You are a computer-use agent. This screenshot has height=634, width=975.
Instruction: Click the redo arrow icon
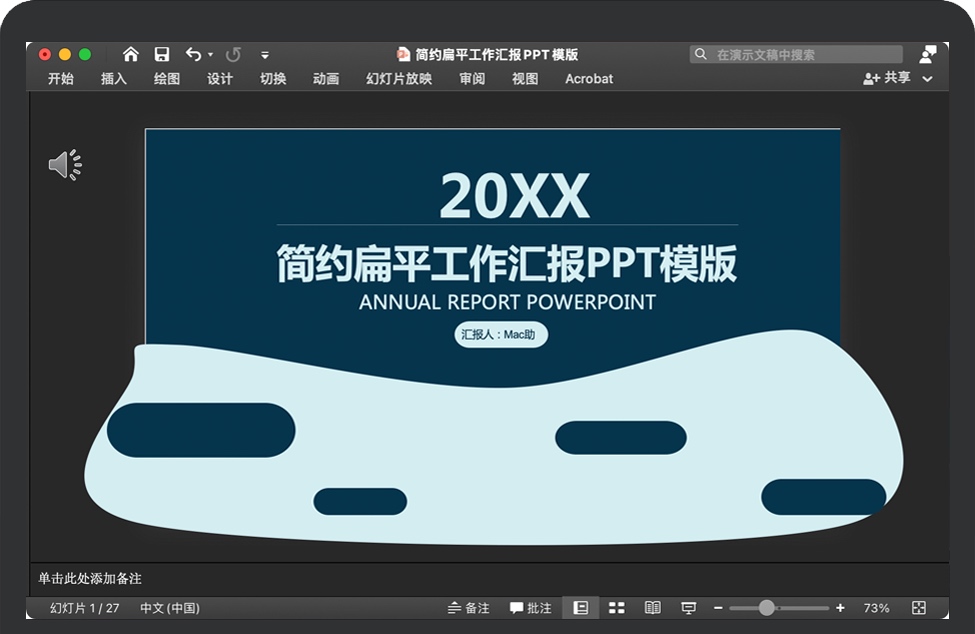coord(234,55)
